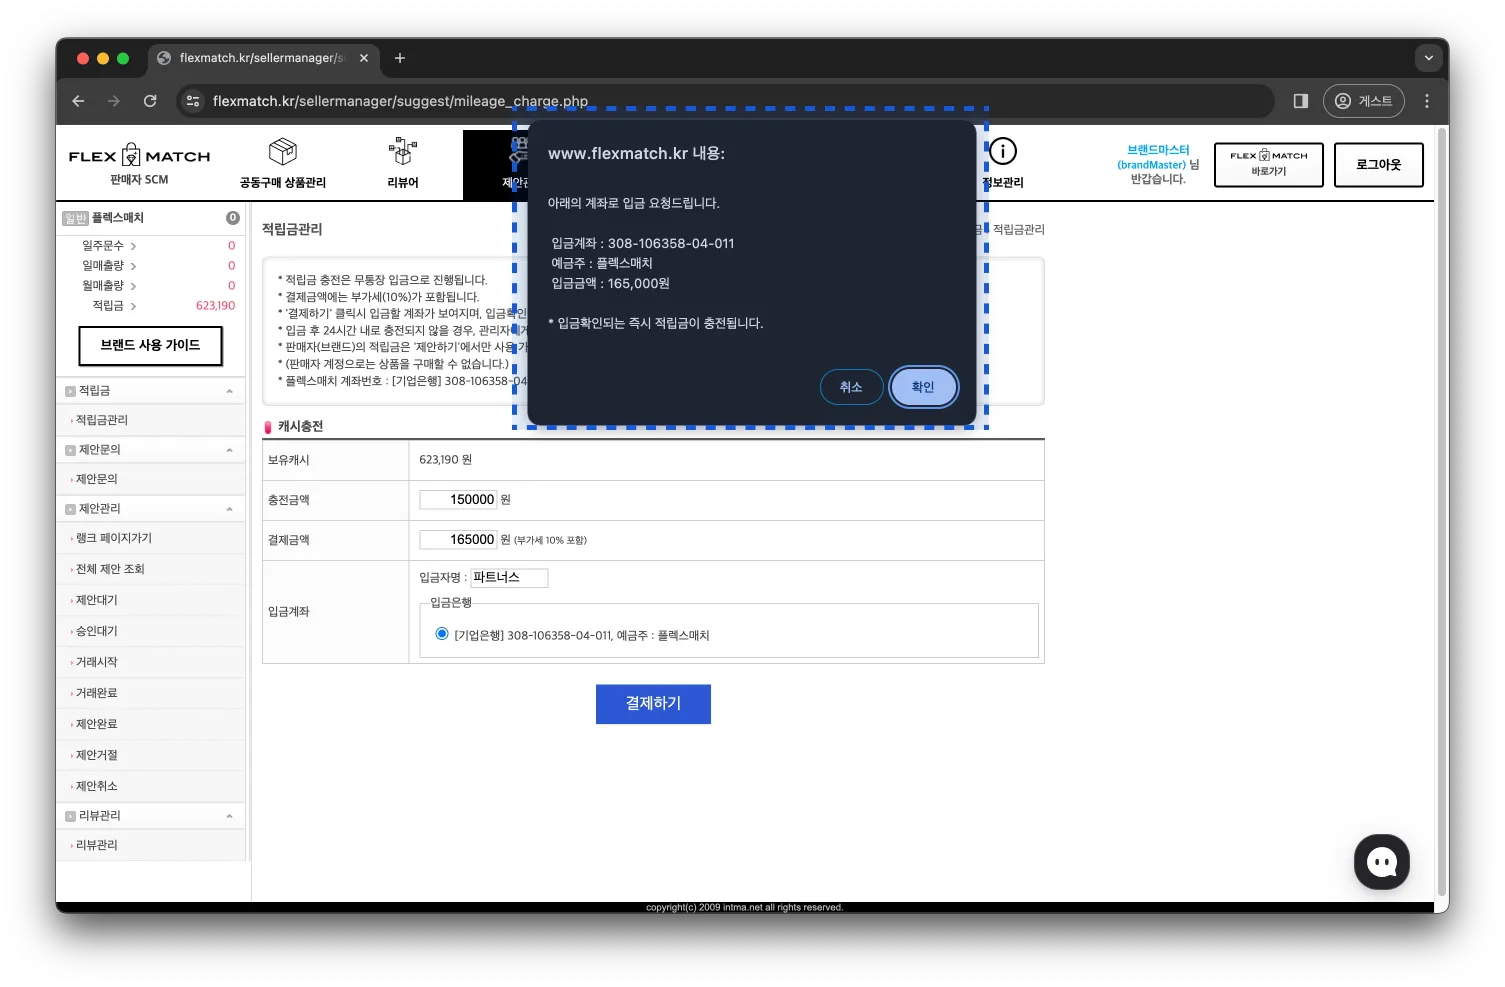Open the 리뷰어 navigation item

coord(403,164)
